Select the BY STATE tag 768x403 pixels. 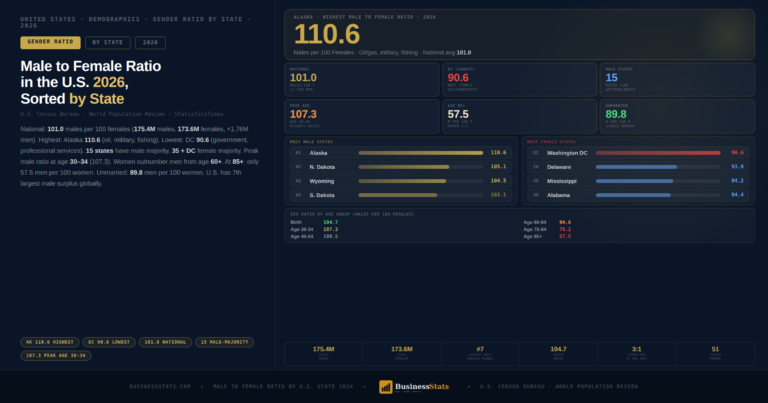coord(108,43)
